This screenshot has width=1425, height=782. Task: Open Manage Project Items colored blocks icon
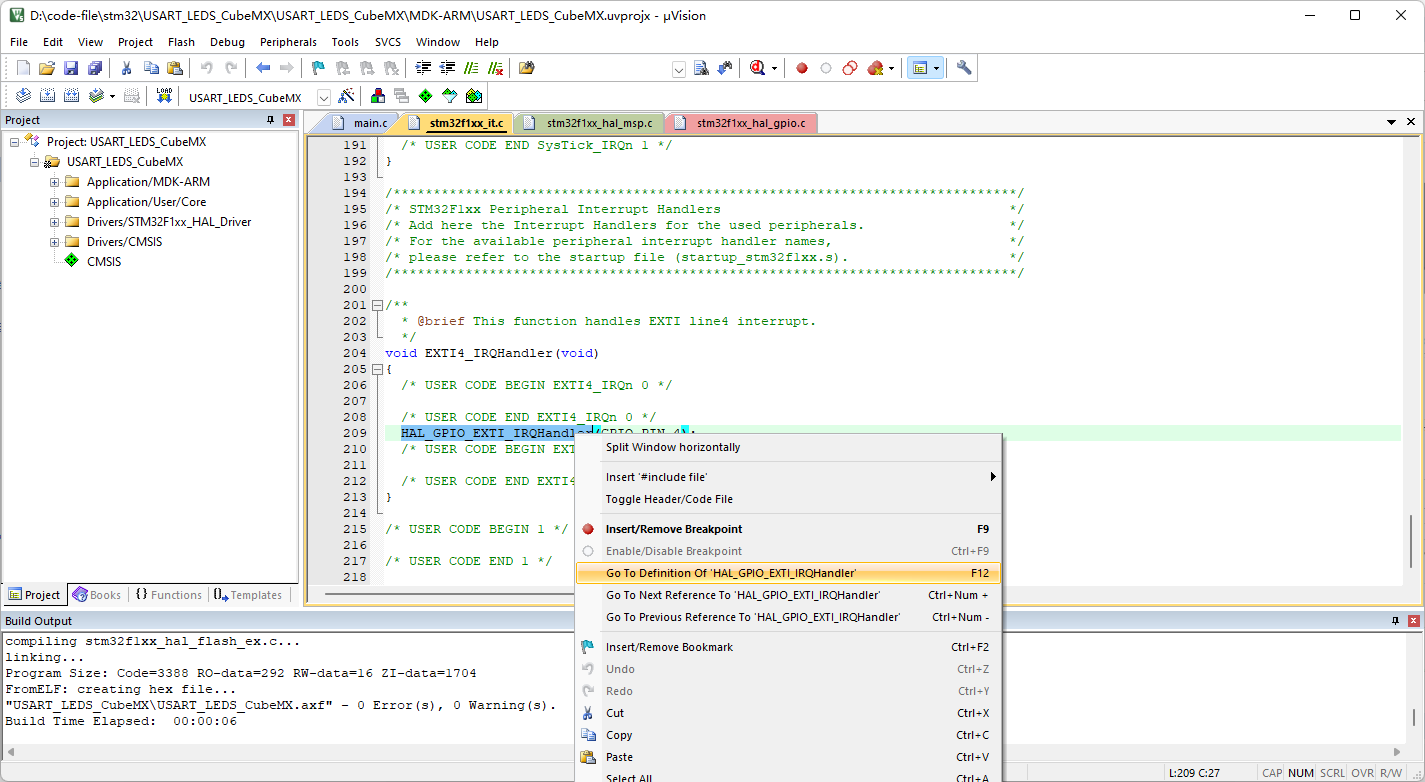point(378,96)
